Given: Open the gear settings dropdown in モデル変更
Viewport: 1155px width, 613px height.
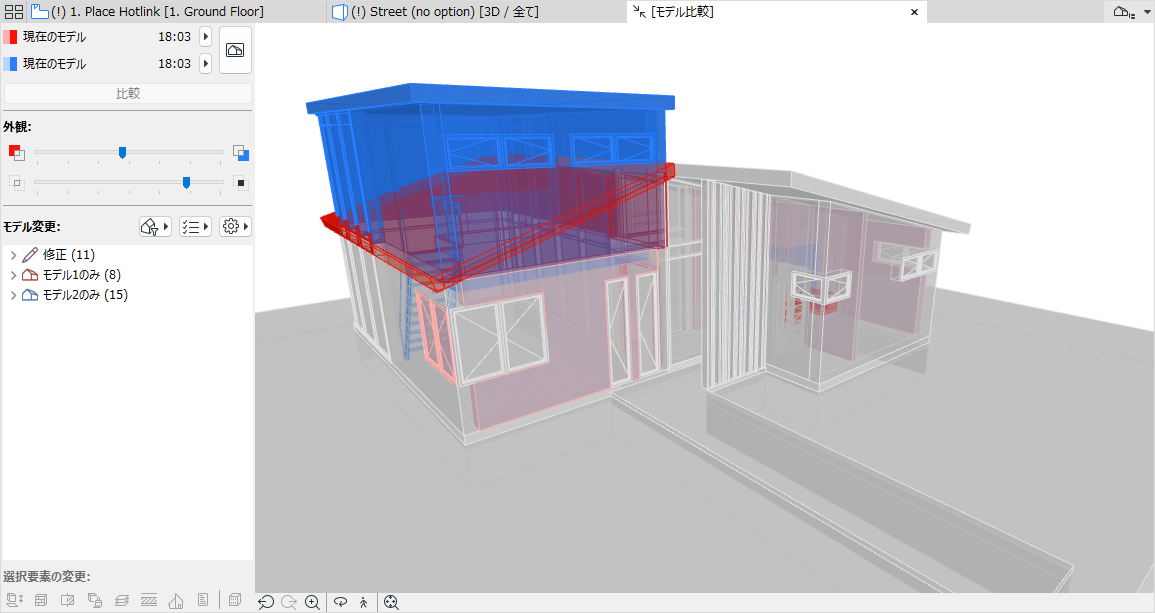Looking at the screenshot, I should coord(236,226).
